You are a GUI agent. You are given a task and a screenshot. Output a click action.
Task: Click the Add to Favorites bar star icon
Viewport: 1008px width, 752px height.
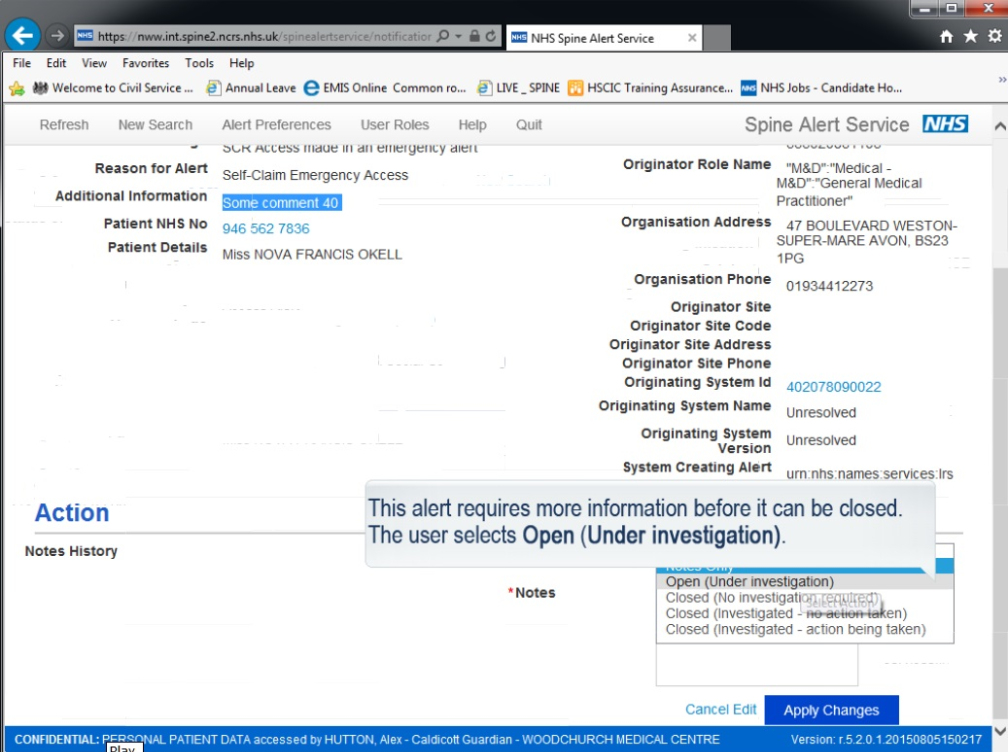coord(17,88)
